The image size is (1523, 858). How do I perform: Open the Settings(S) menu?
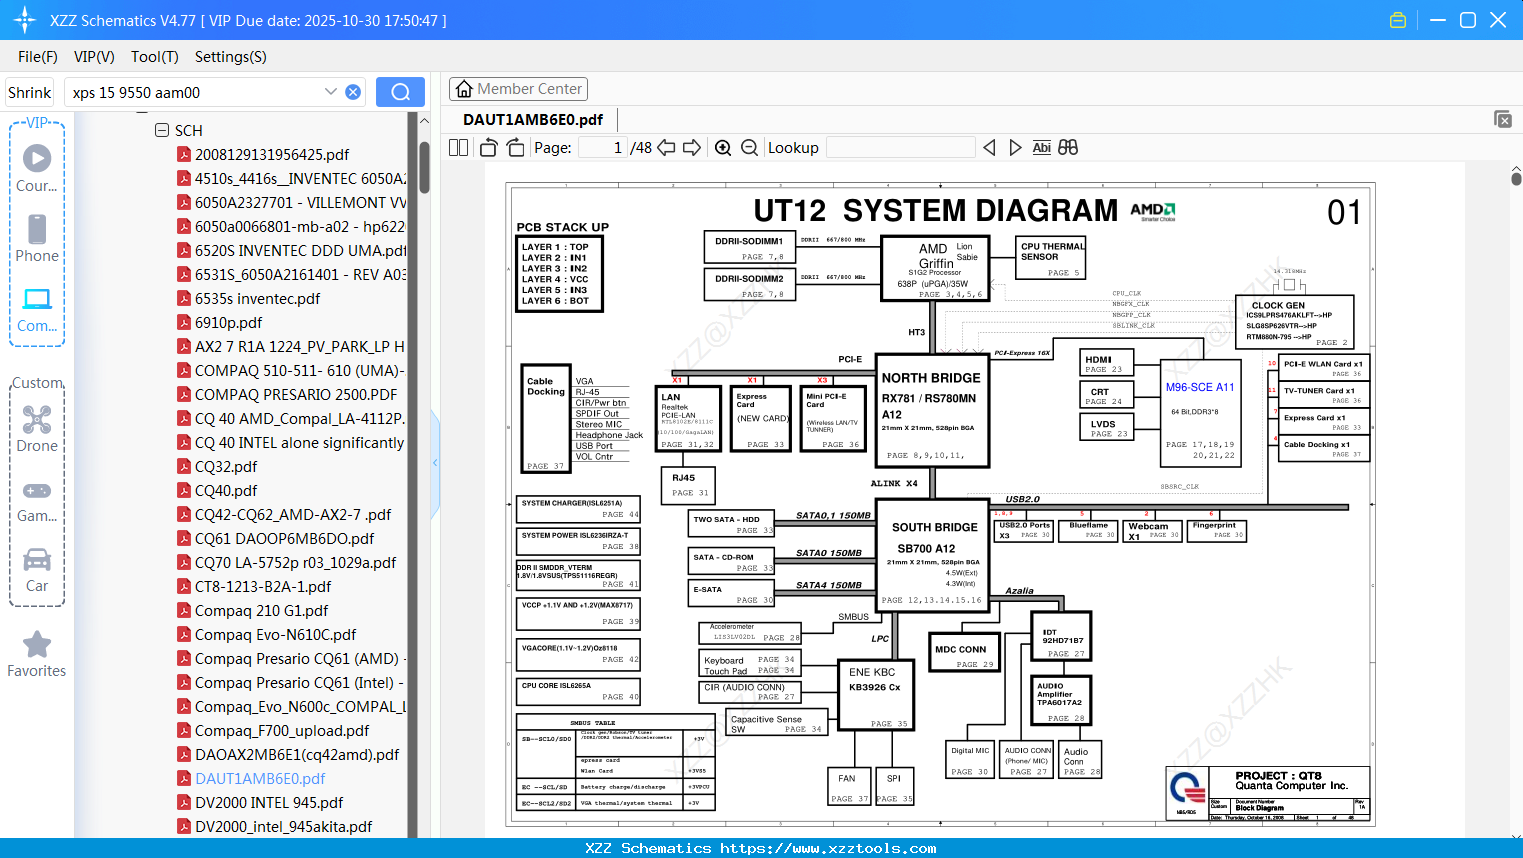231,57
